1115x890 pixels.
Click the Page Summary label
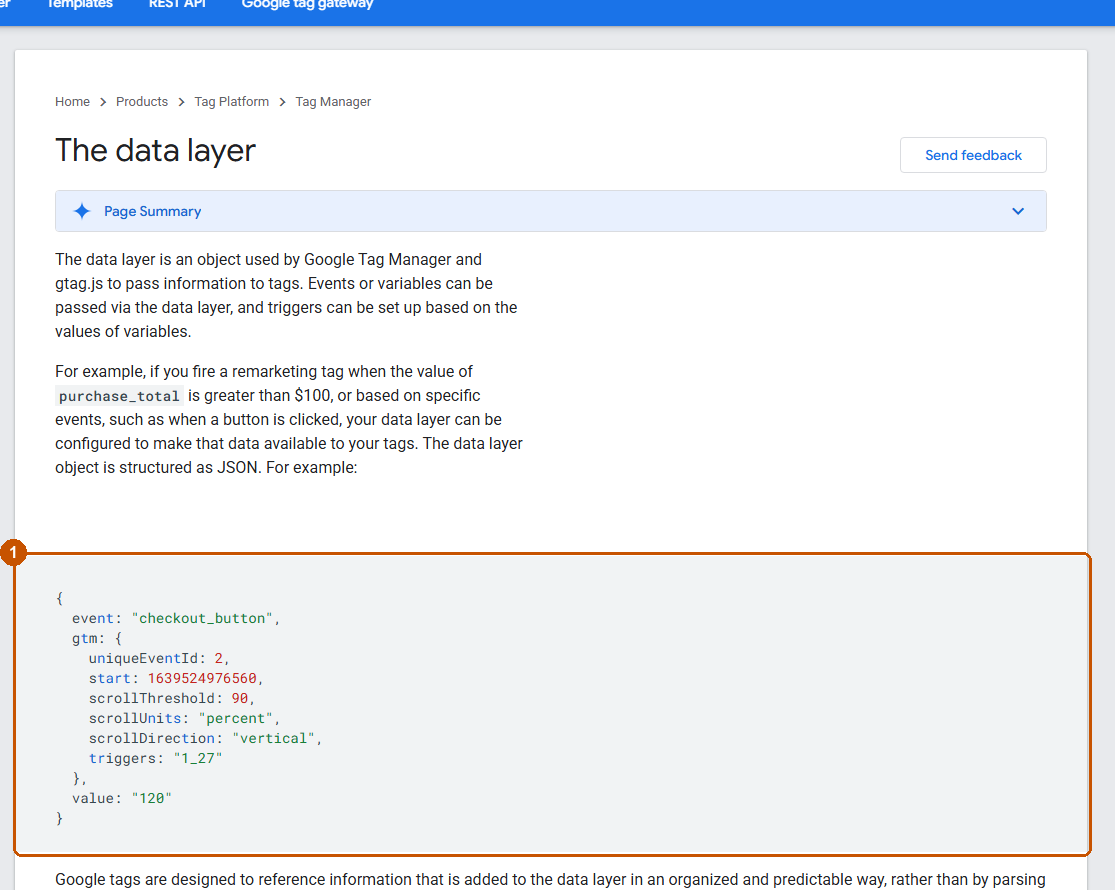[x=153, y=211]
